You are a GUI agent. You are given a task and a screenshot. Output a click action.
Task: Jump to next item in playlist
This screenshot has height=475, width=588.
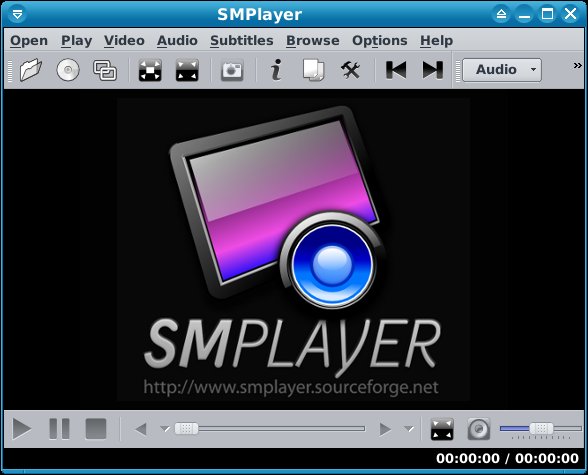[x=433, y=70]
